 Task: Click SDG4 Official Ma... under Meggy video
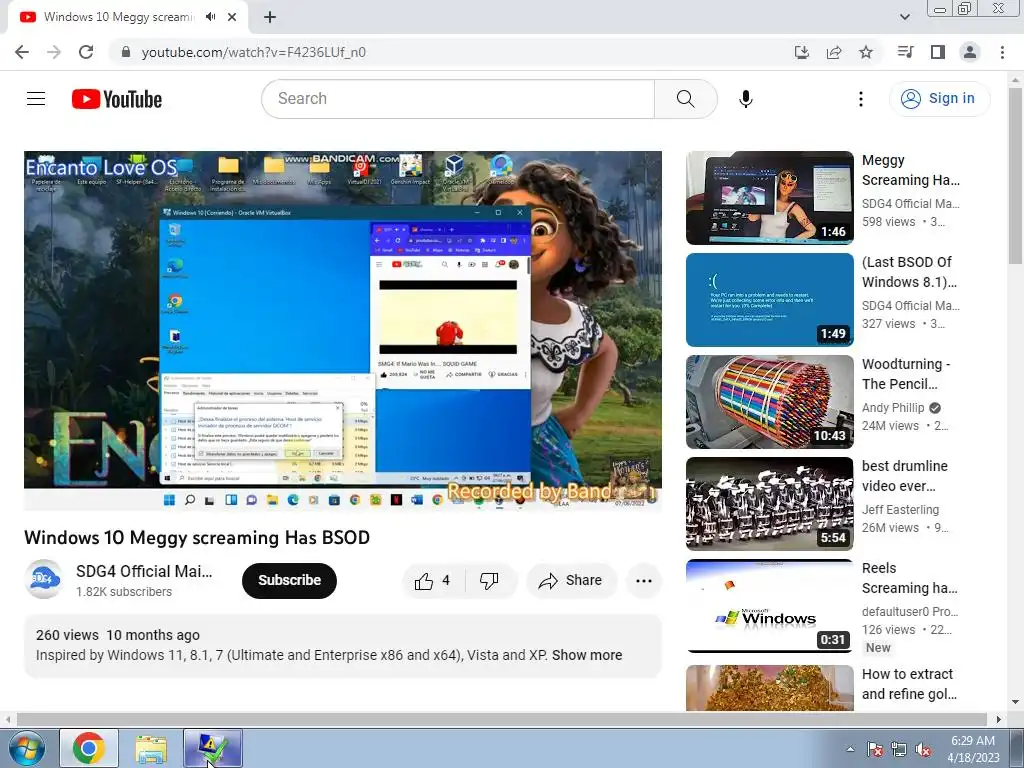point(910,204)
